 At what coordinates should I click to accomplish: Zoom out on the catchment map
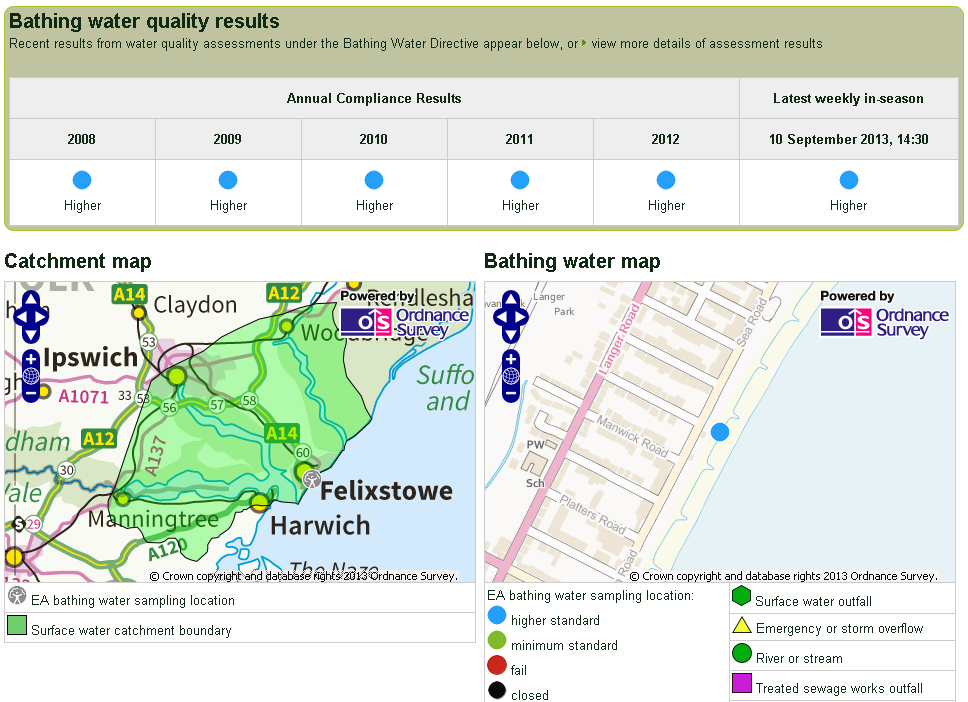(x=31, y=393)
